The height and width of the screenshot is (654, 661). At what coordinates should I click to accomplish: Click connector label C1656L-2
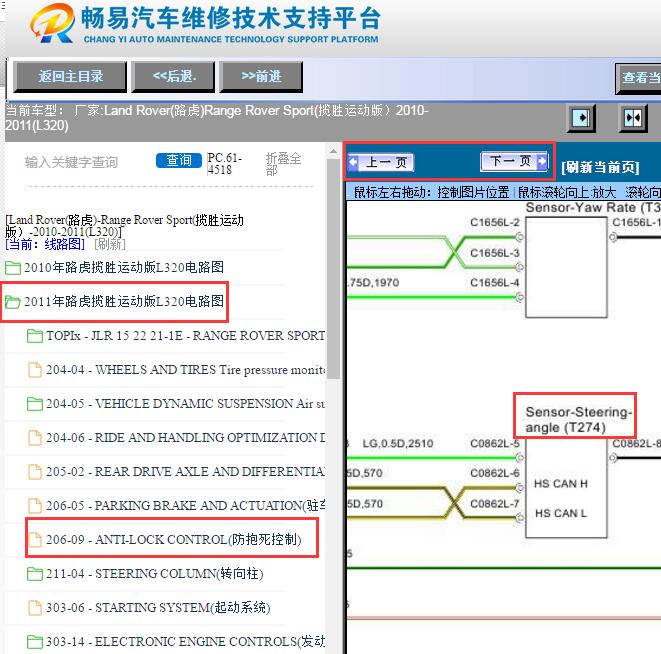(494, 222)
